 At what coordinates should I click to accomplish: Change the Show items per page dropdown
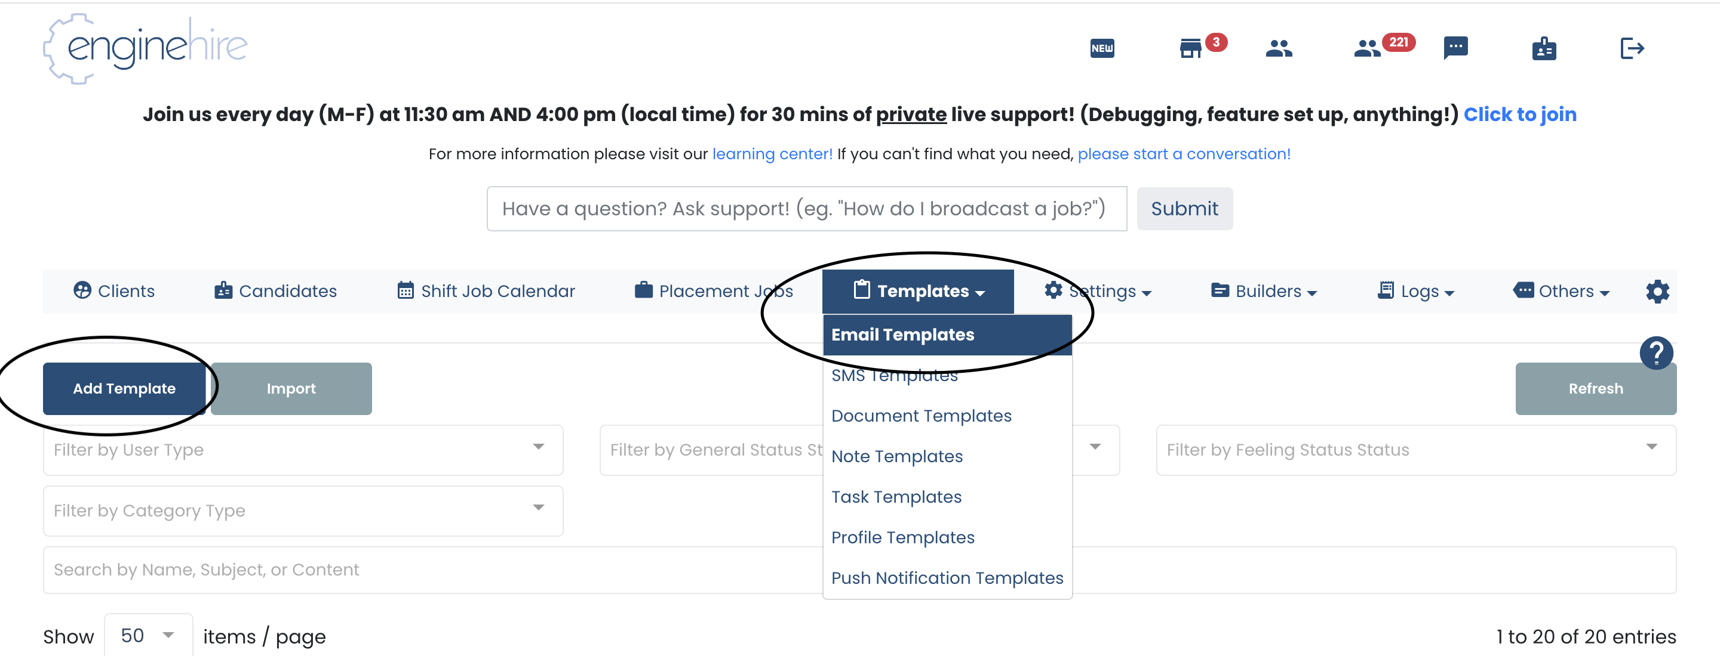(148, 635)
